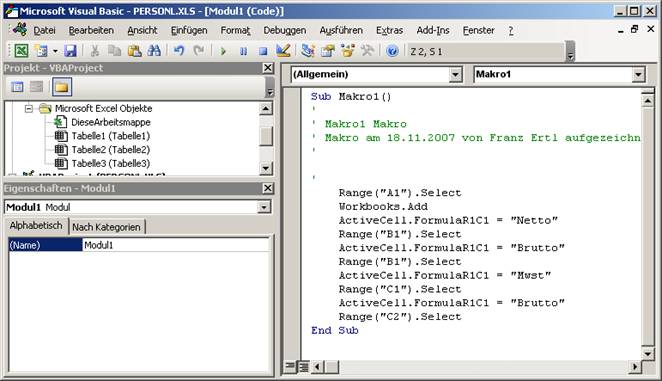Open the Properties Window toolbar icon
Screen dimensions: 662x381
328,51
